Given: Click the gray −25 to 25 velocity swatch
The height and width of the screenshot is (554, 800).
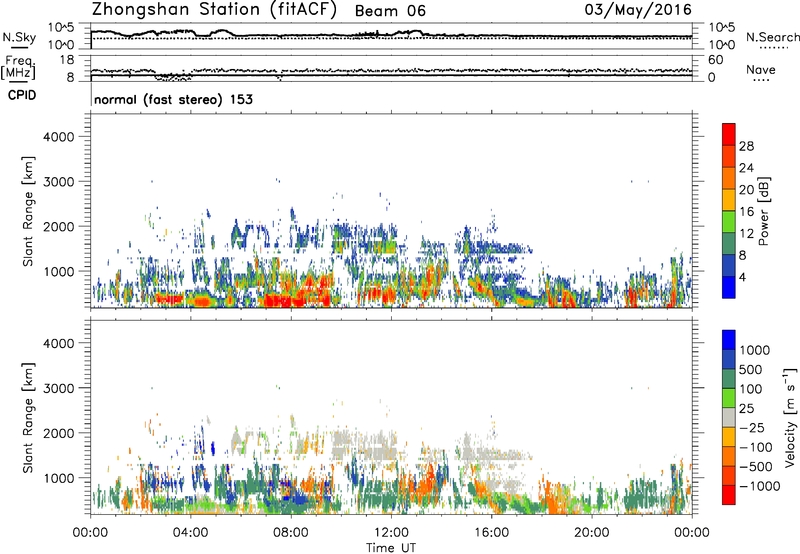Looking at the screenshot, I should click(x=729, y=417).
